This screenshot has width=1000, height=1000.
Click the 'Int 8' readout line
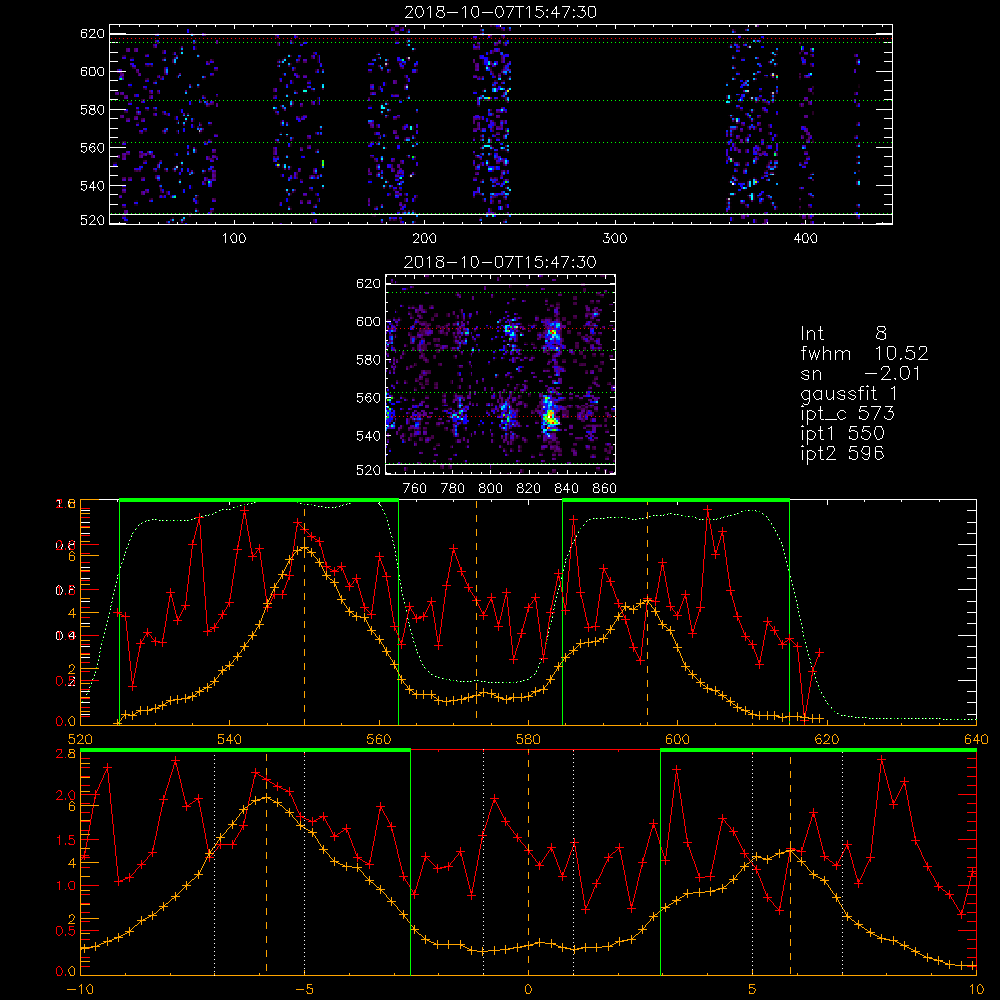[843, 333]
